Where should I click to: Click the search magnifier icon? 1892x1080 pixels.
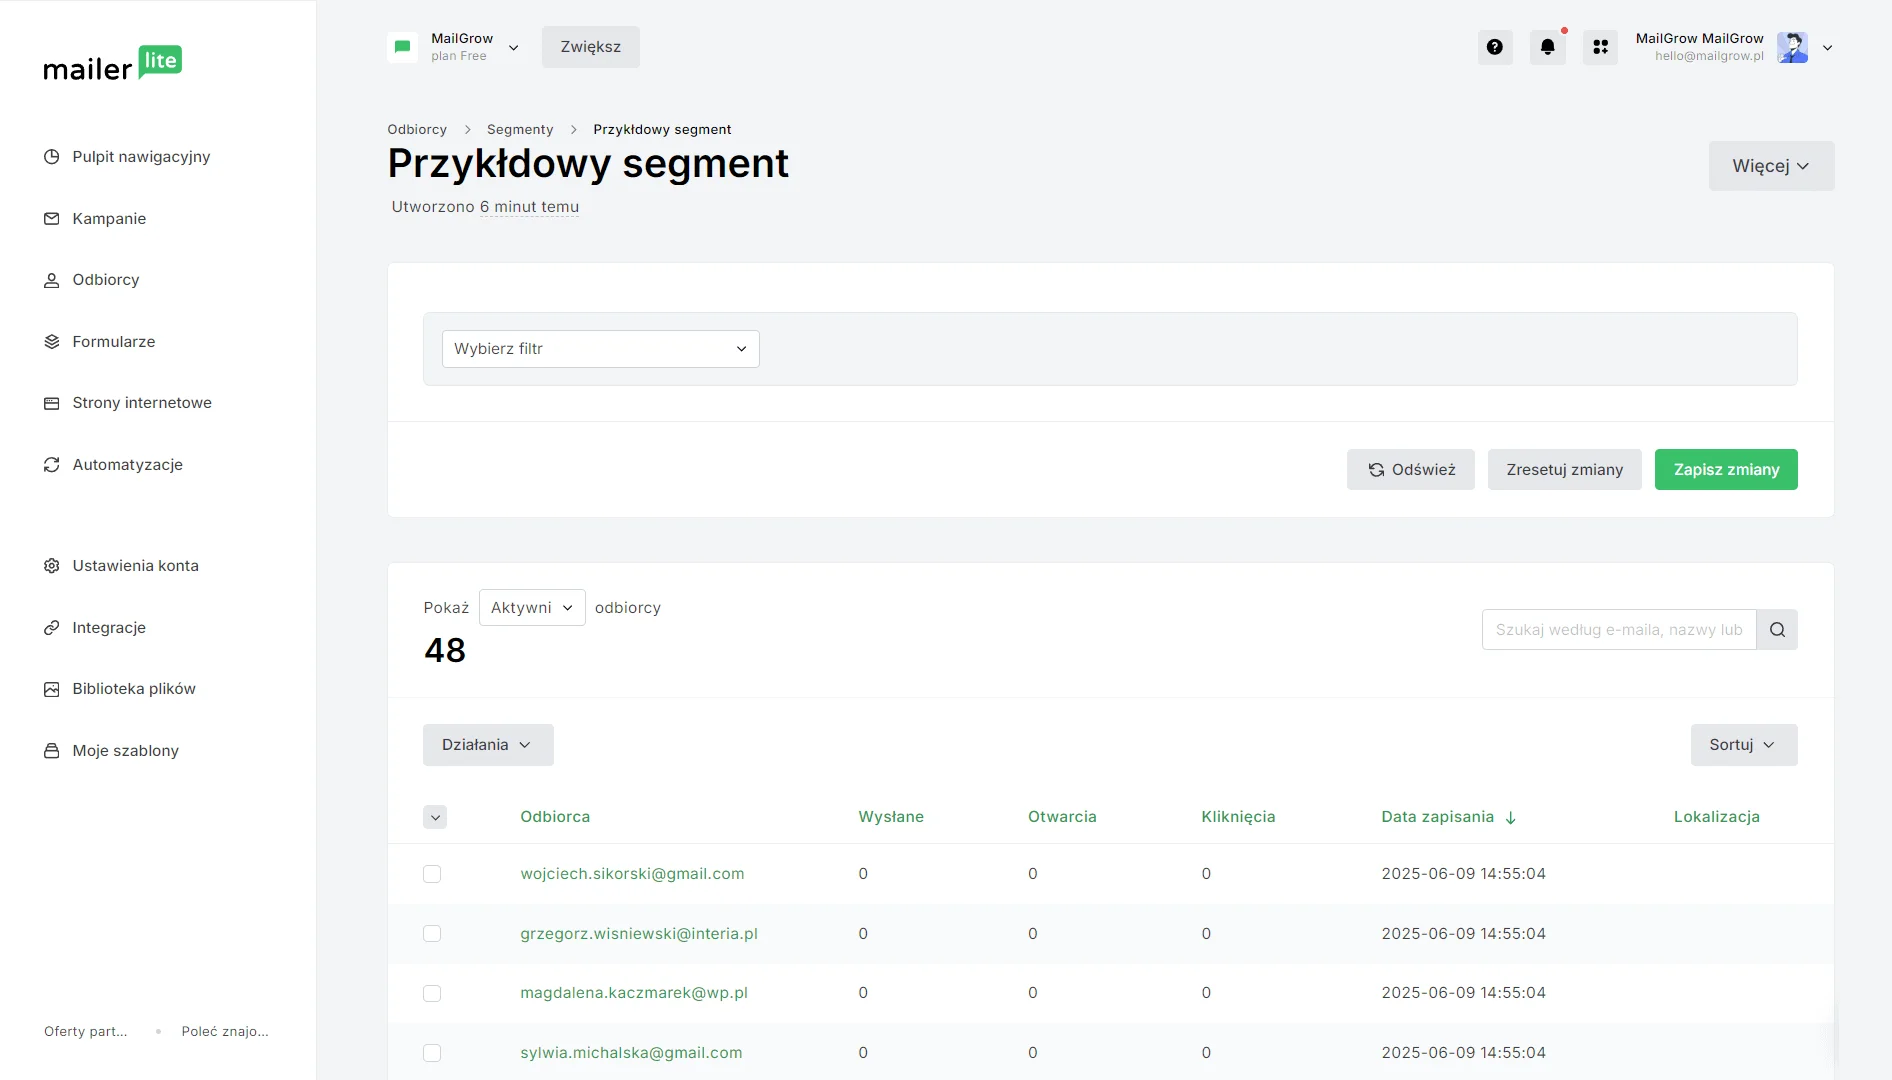pos(1777,630)
